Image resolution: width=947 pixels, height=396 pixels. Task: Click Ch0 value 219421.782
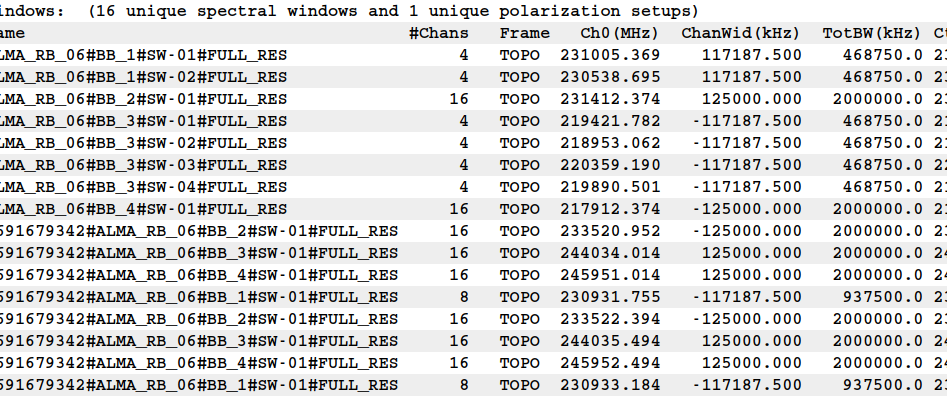[x=610, y=121]
